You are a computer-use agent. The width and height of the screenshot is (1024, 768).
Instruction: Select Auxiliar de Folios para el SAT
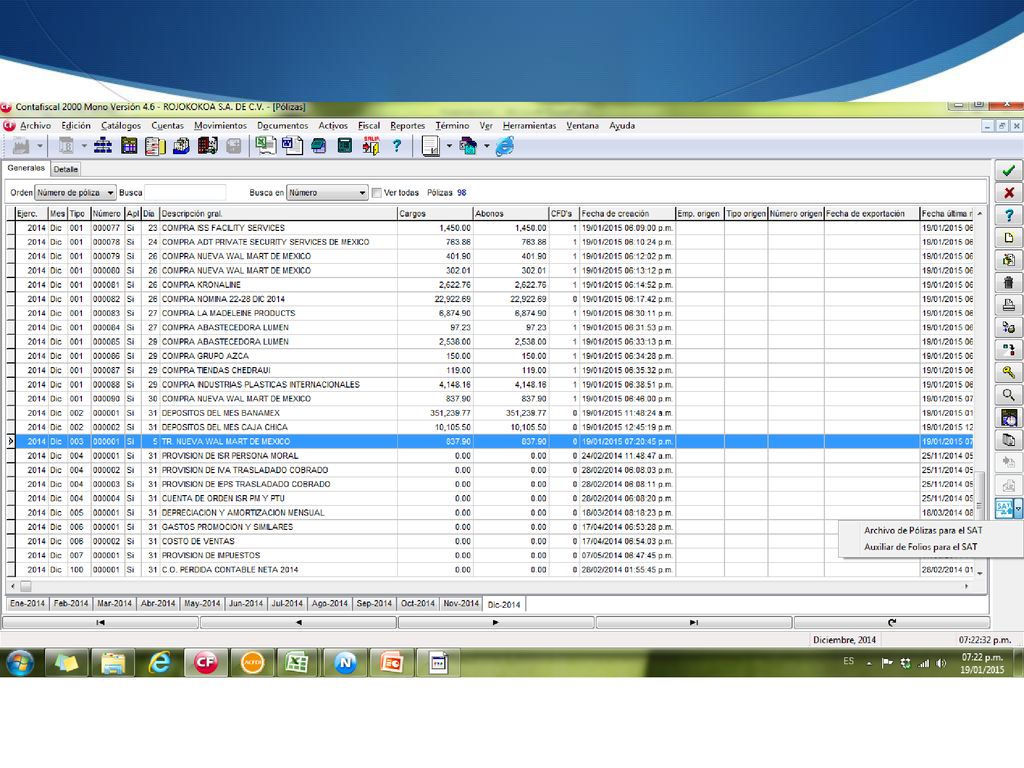pyautogui.click(x=921, y=547)
